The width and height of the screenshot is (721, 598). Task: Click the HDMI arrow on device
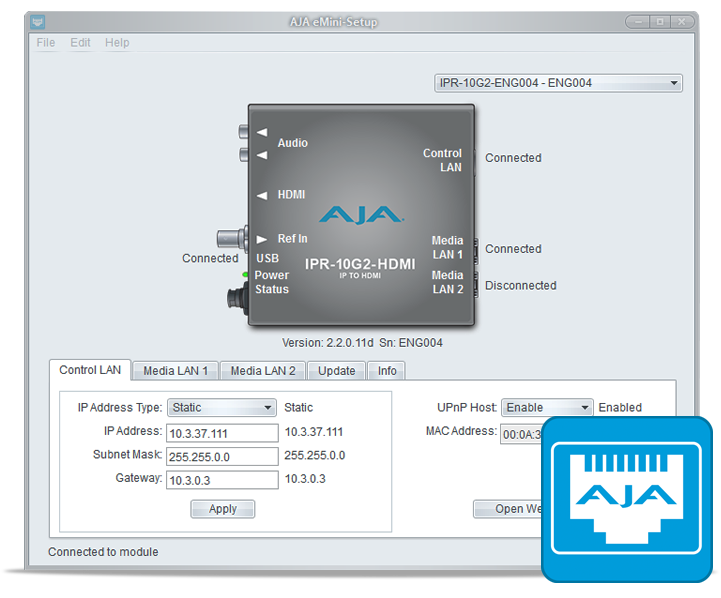(262, 195)
